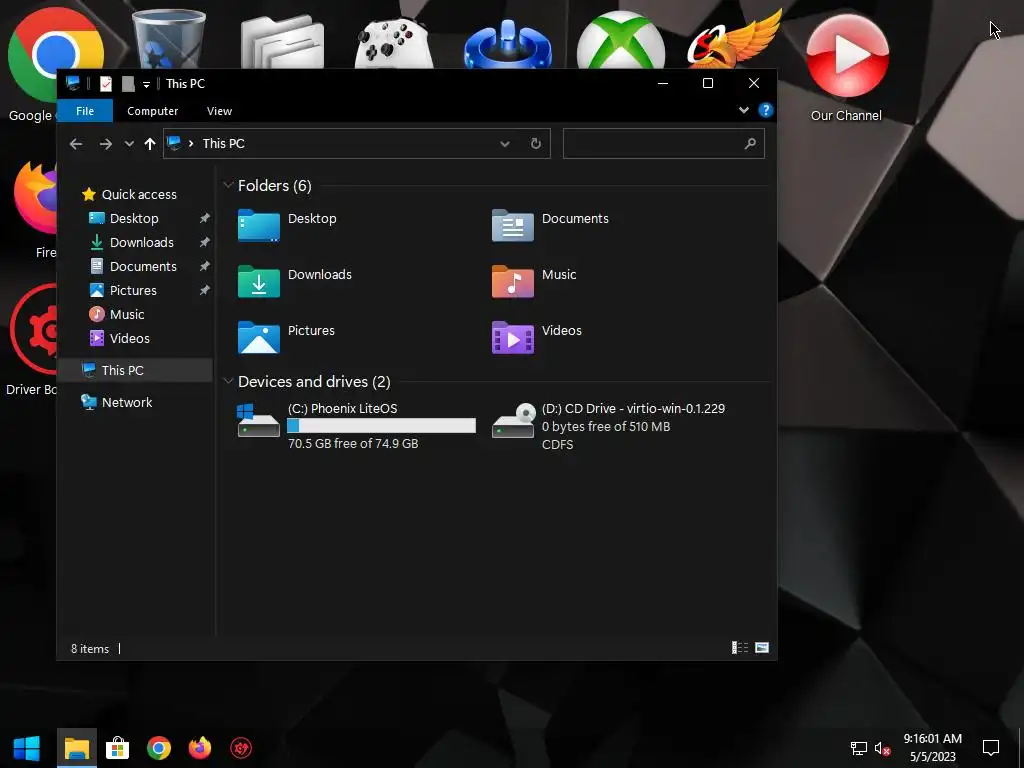Click the Back navigation arrow

tap(76, 144)
